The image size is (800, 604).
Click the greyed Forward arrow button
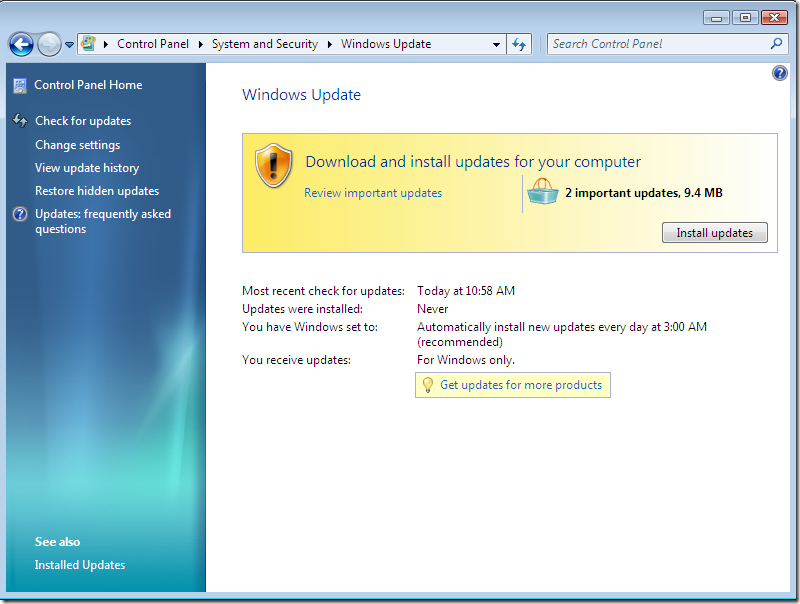49,44
